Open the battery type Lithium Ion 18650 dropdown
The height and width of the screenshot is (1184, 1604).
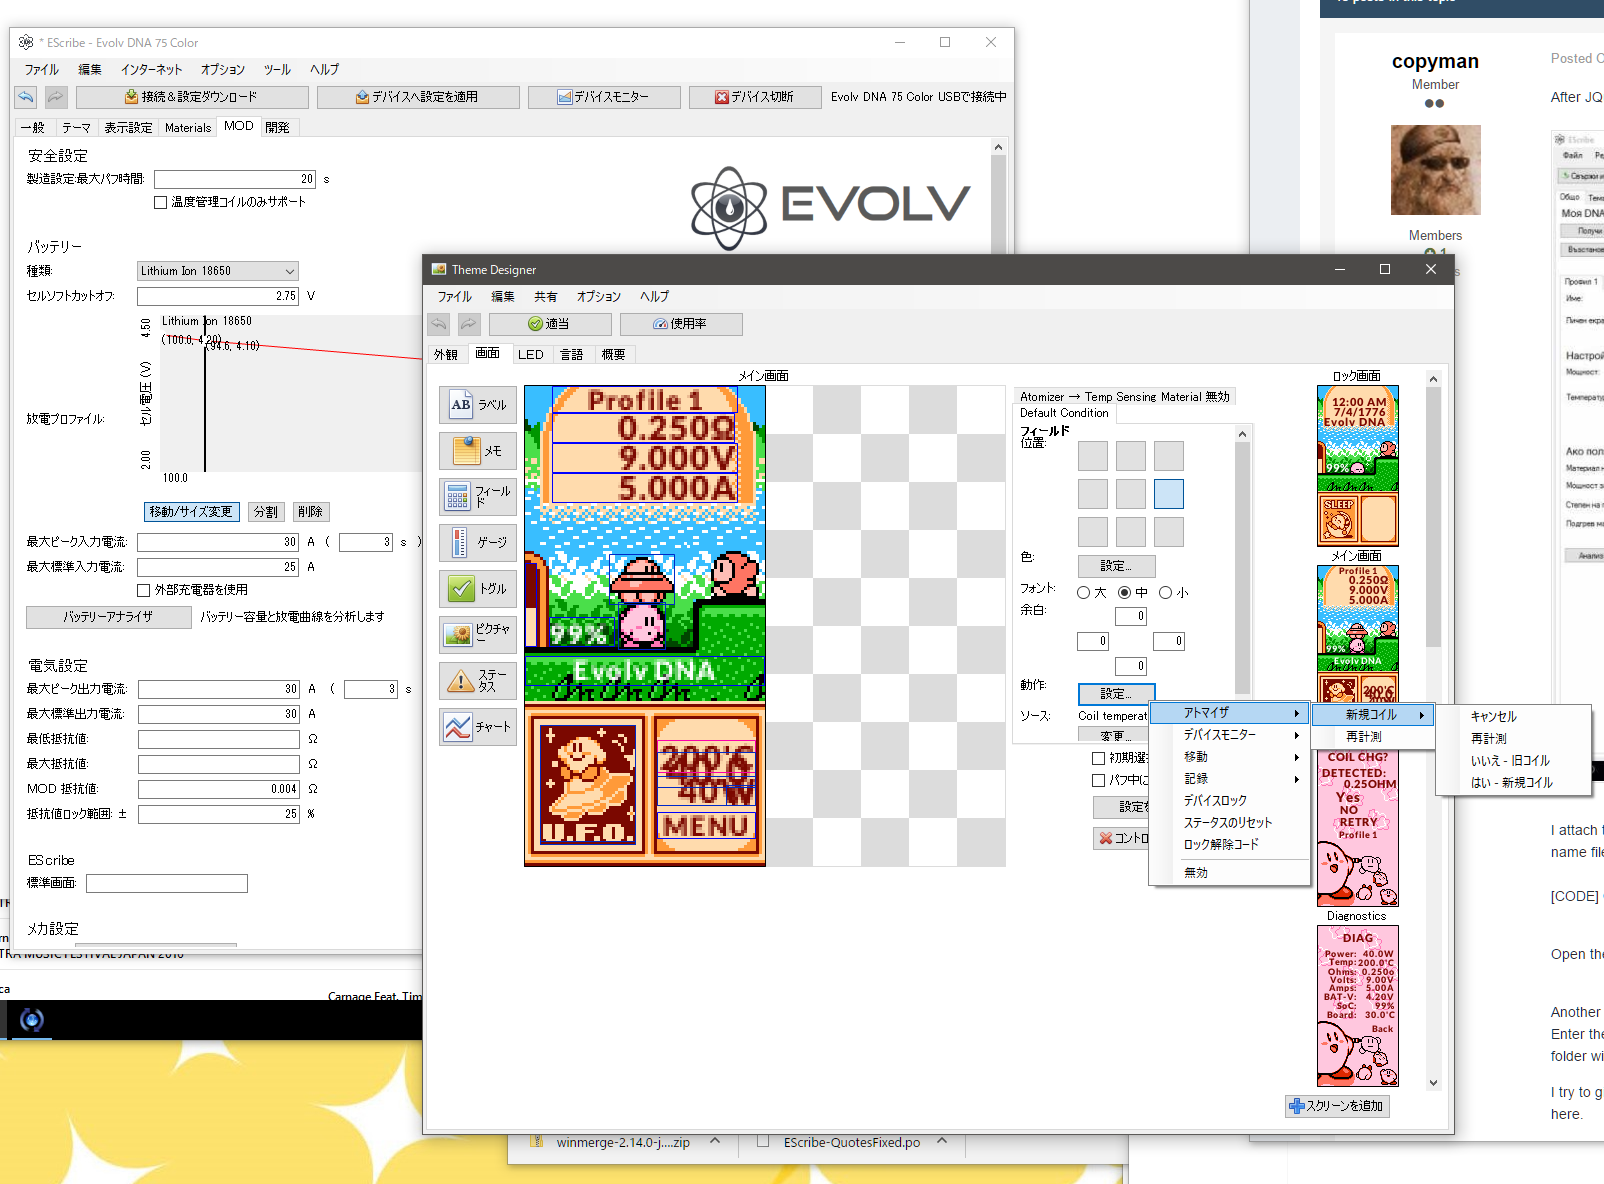tap(217, 271)
